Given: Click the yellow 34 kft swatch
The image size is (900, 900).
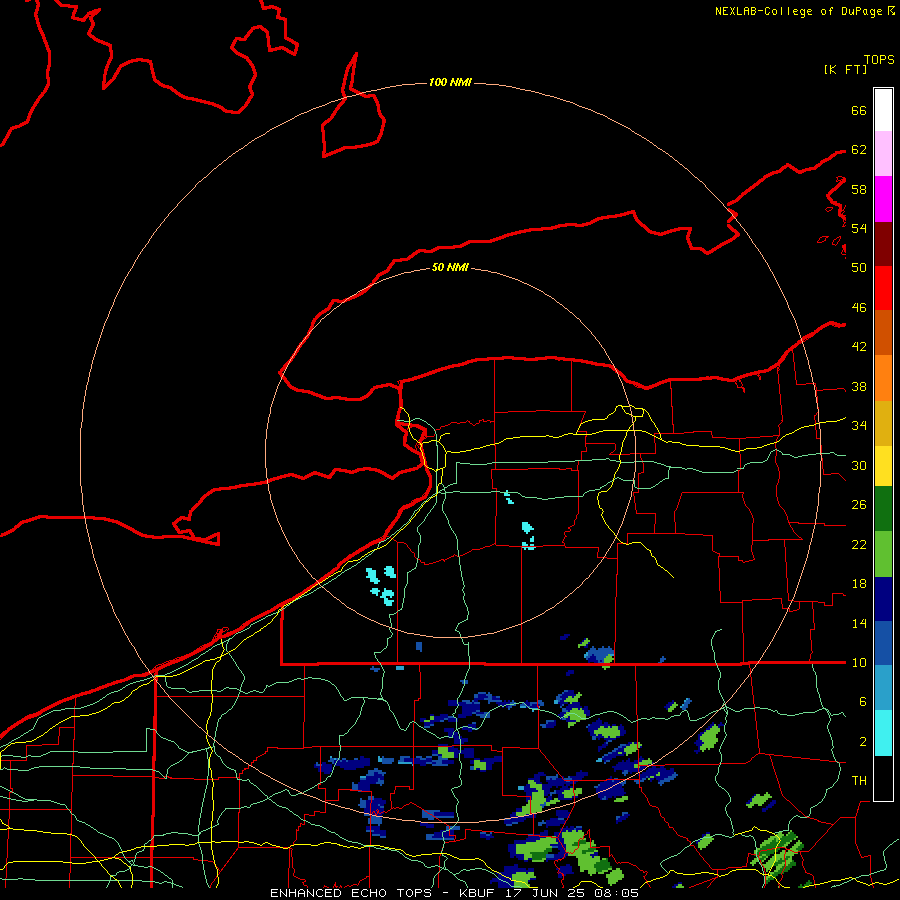Looking at the screenshot, I should (x=883, y=466).
